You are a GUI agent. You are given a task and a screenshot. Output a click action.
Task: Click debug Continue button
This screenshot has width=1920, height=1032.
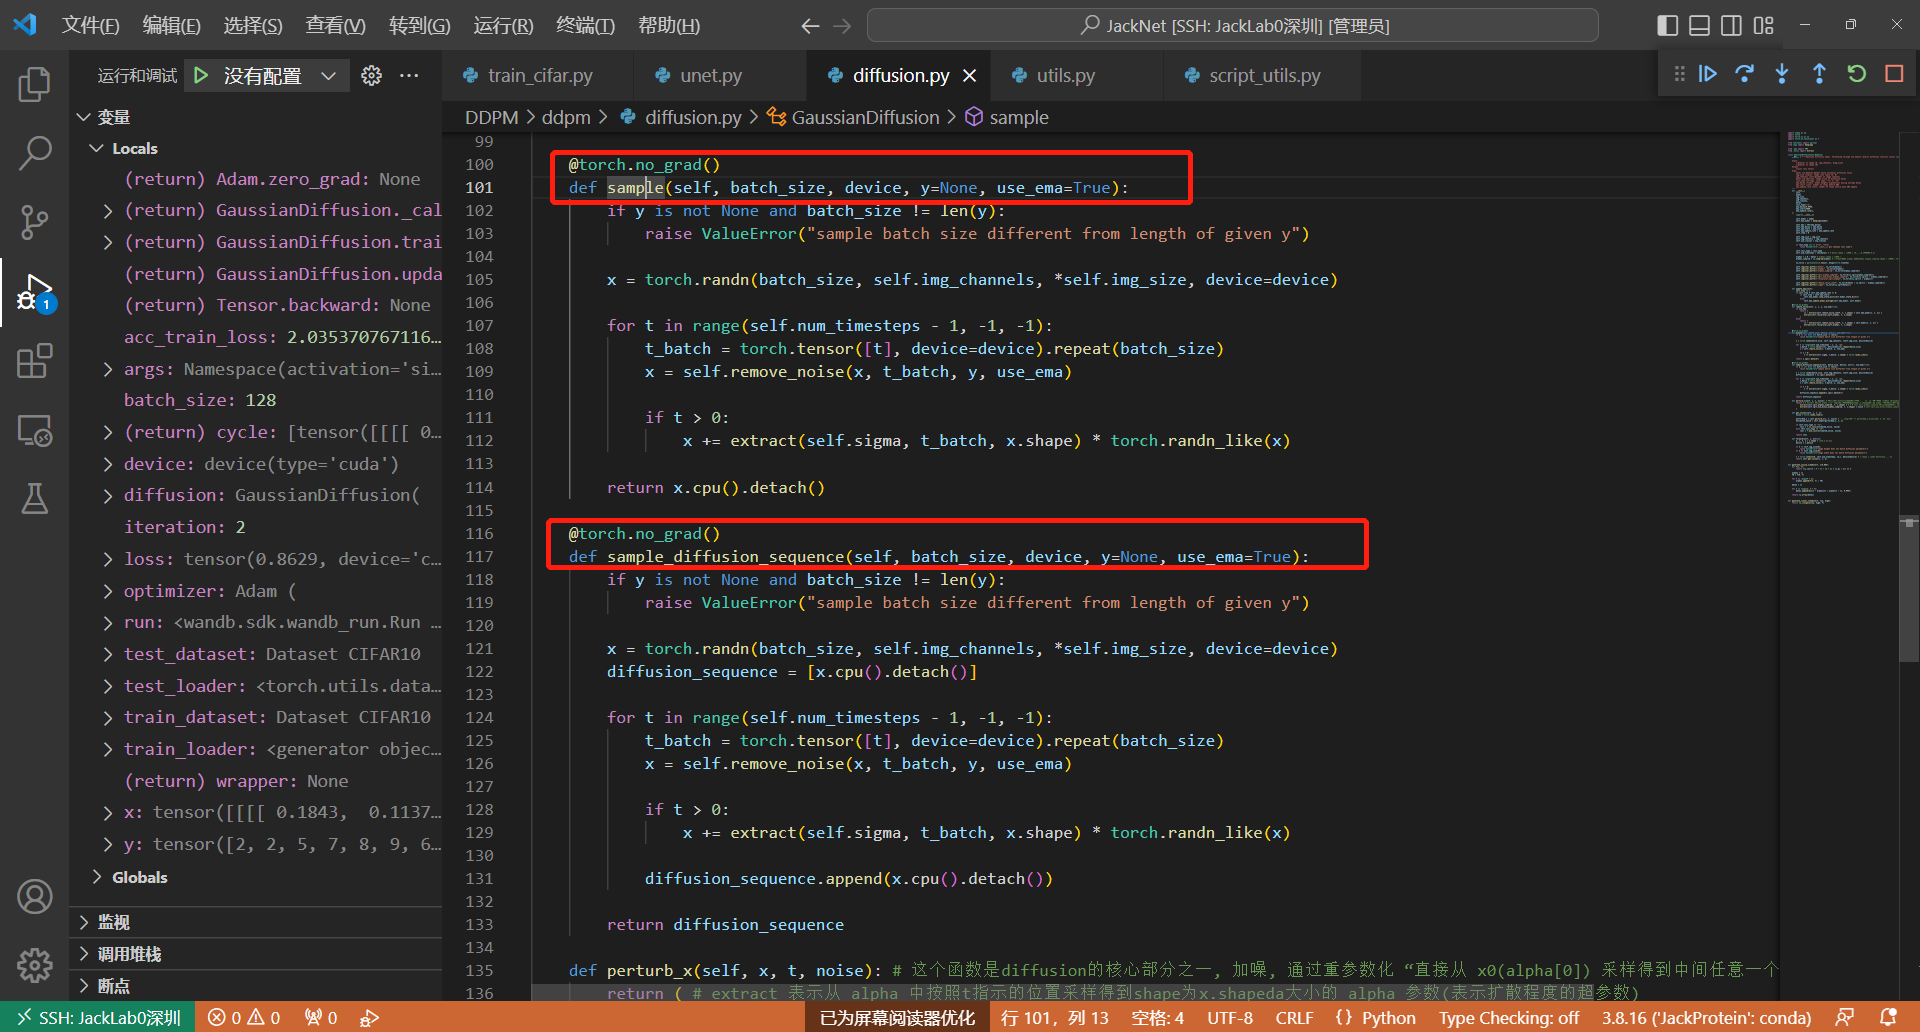pos(1708,74)
